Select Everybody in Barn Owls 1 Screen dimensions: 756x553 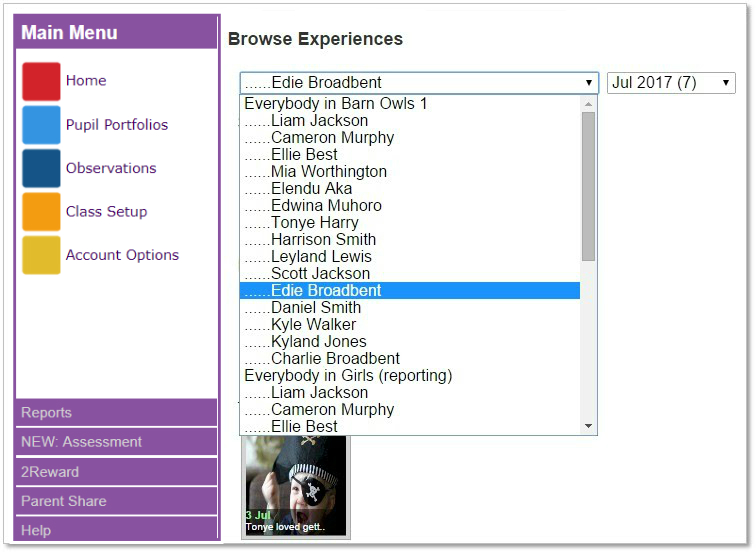410,104
